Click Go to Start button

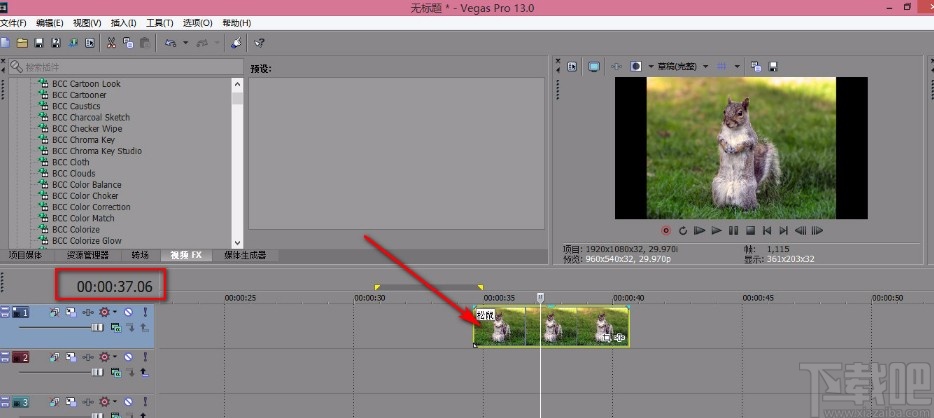coord(767,230)
